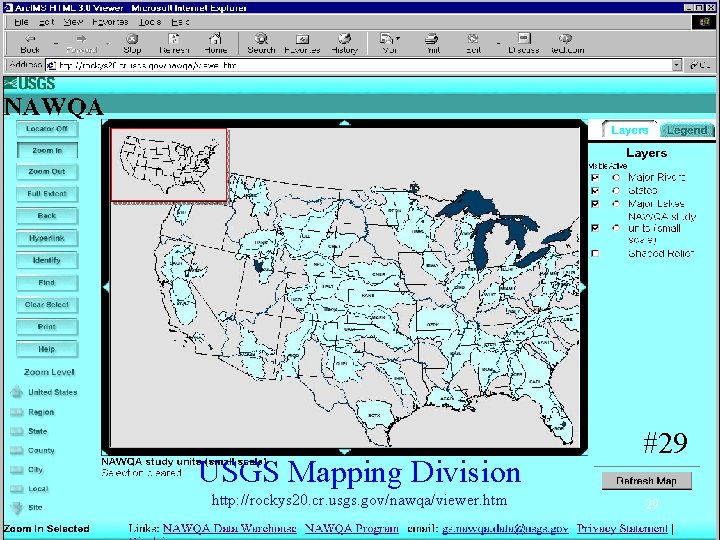Click the Refresh toolbar icon
Screen dimensions: 720x540
[x=174, y=39]
